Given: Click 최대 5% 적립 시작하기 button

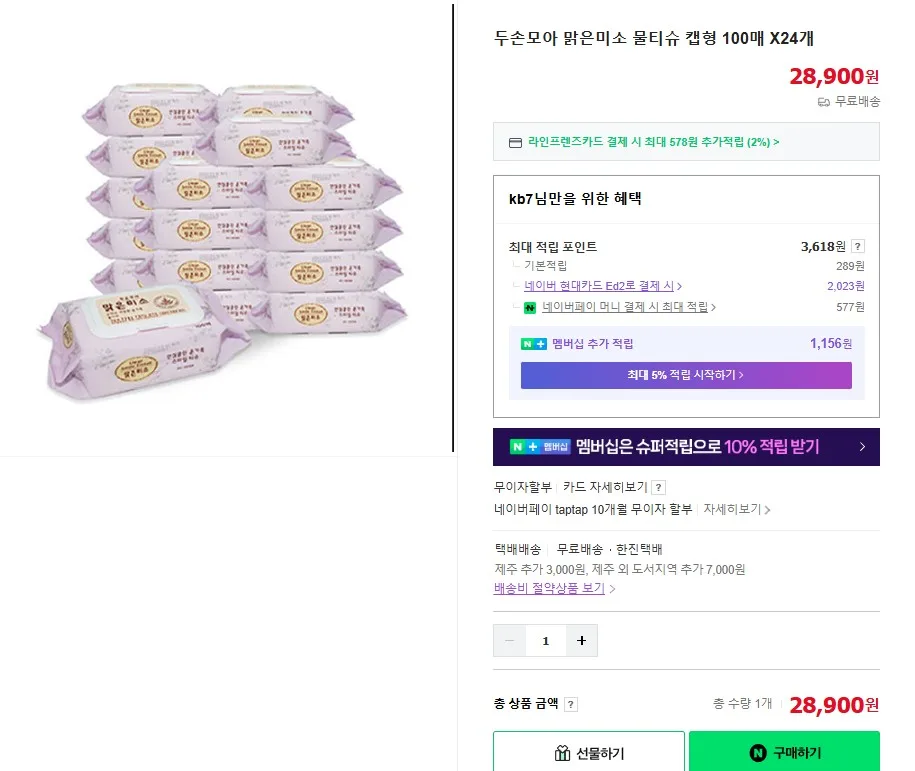Looking at the screenshot, I should pyautogui.click(x=686, y=375).
